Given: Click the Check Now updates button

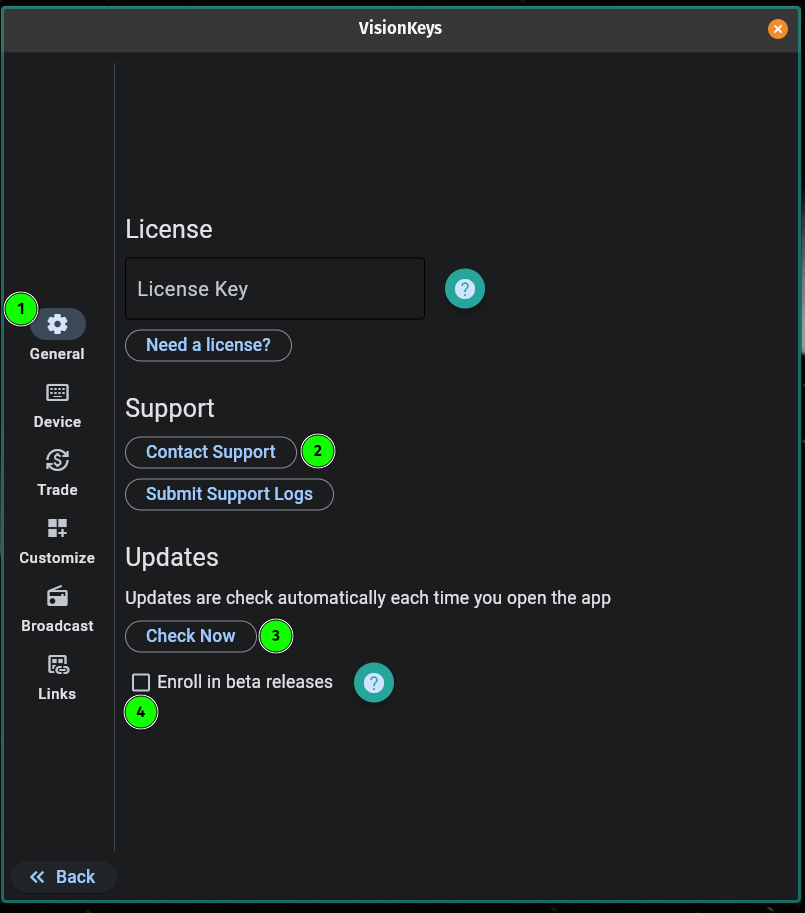Looking at the screenshot, I should pos(190,636).
